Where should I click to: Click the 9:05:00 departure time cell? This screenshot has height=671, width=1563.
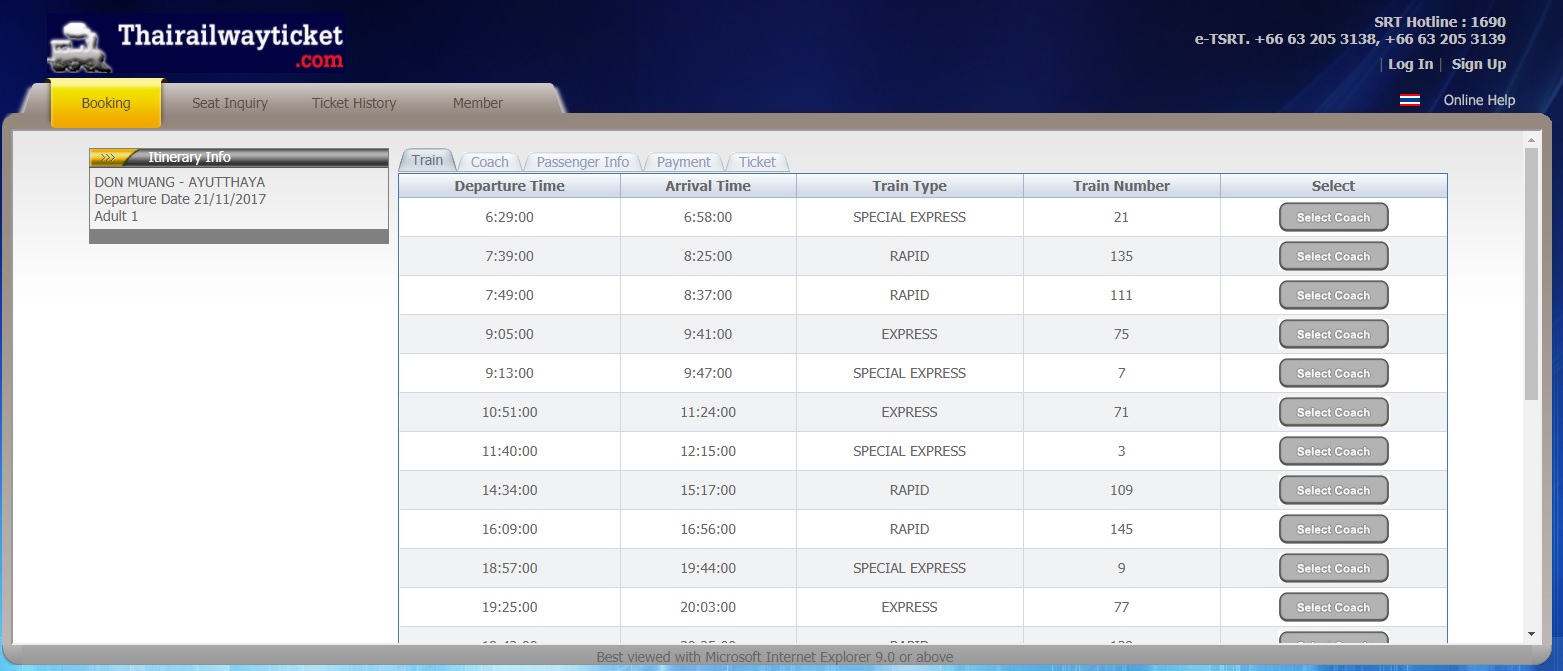(x=509, y=334)
